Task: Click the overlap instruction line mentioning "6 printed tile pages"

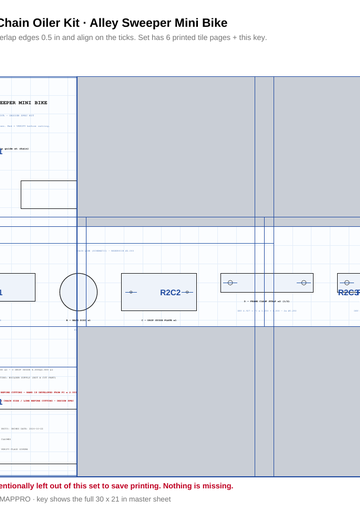Action: [133, 38]
